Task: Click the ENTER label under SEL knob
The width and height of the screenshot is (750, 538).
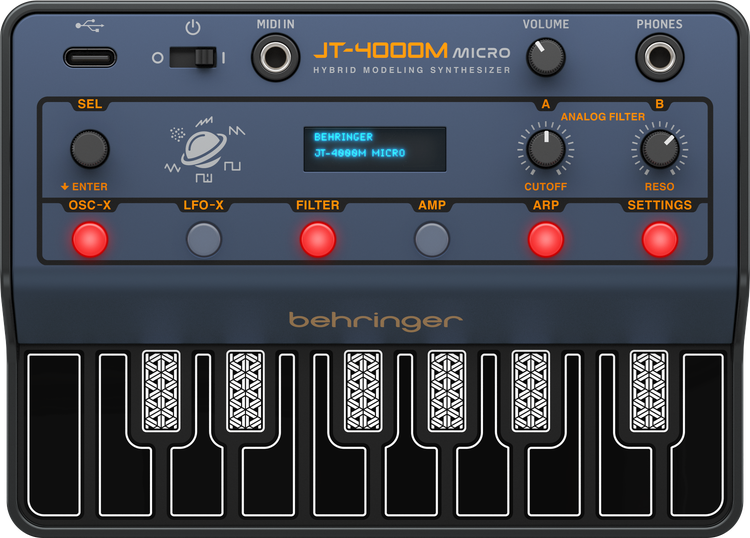Action: click(84, 187)
